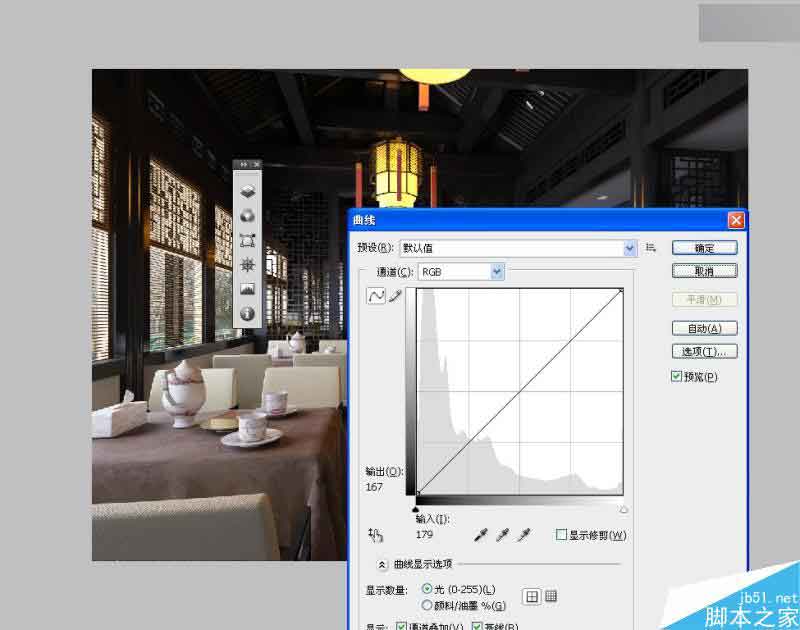Image resolution: width=800 pixels, height=630 pixels.
Task: Click the 曲线 dialog title bar
Action: (500, 220)
